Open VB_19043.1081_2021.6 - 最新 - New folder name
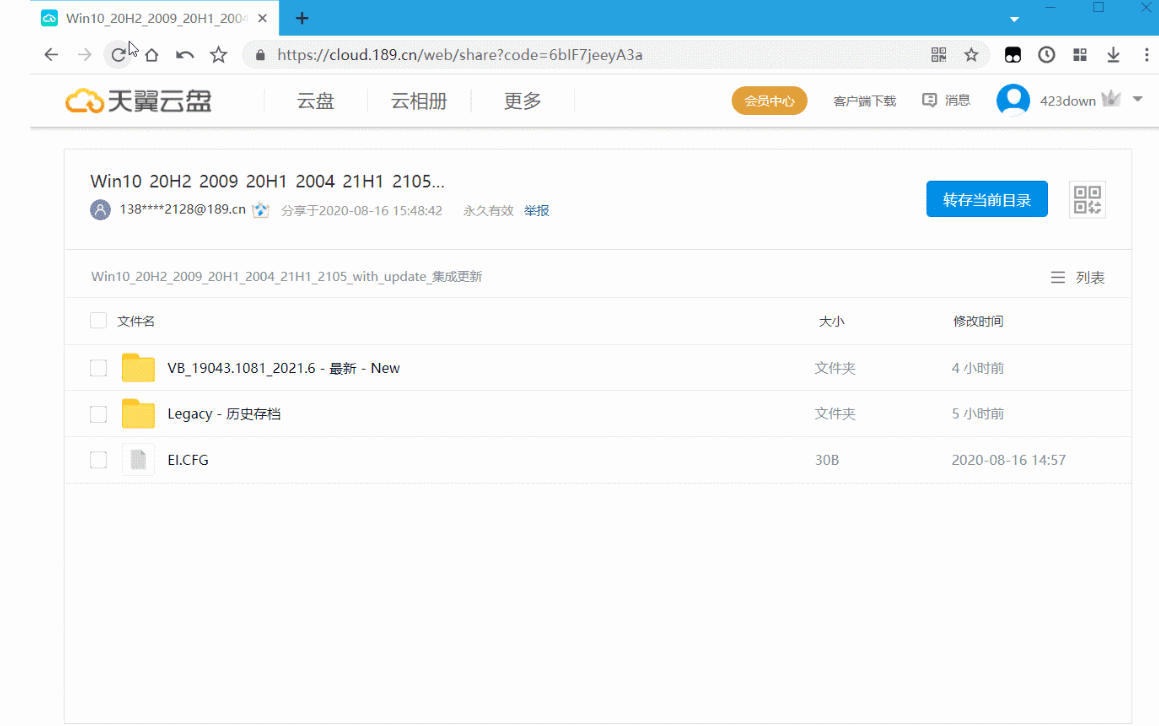 (284, 368)
